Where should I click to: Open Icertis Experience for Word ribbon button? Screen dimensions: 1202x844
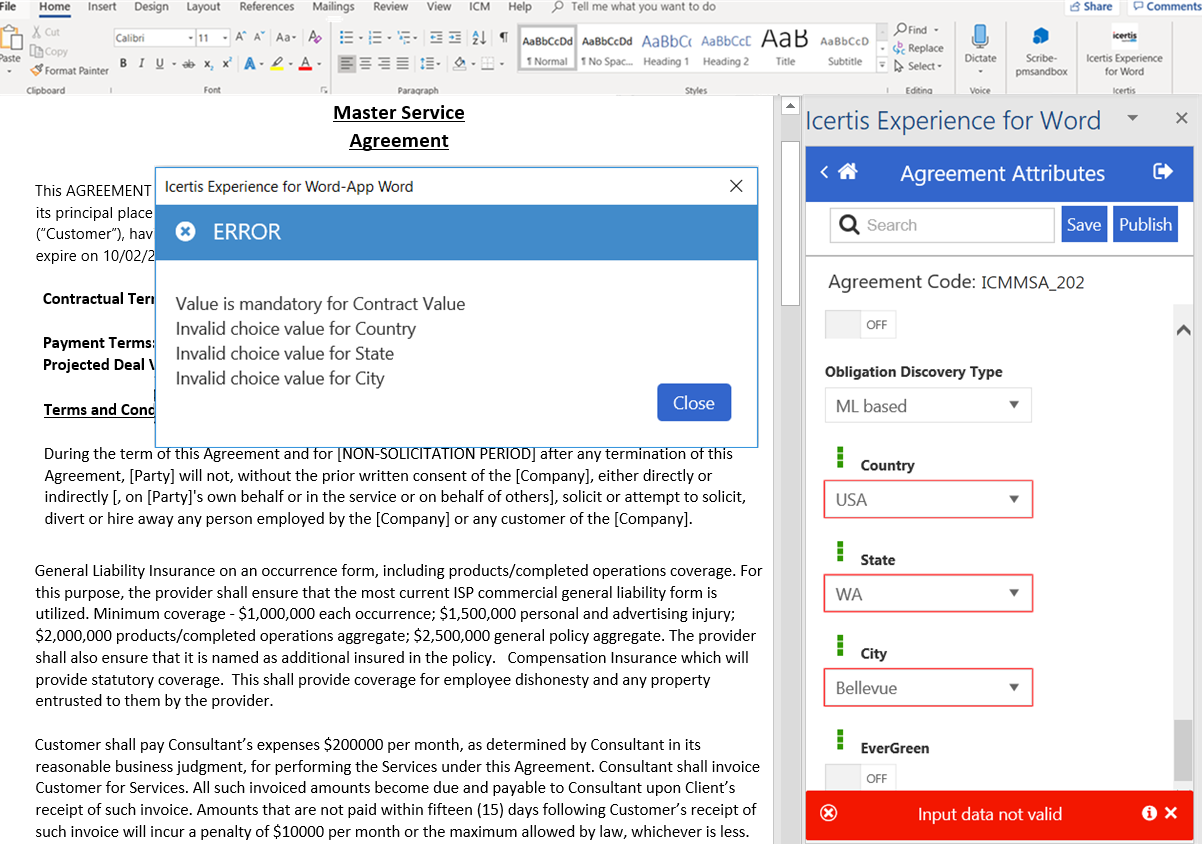click(1124, 50)
